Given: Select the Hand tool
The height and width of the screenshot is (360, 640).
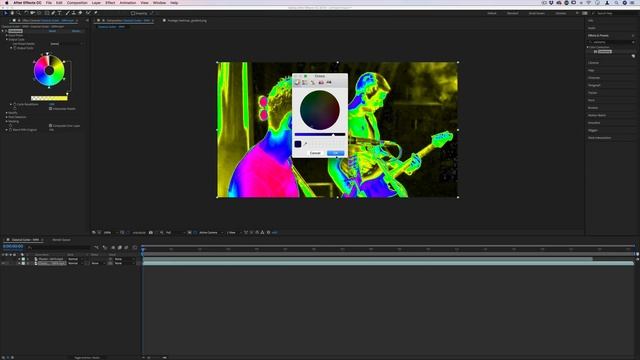Looking at the screenshot, I should (x=12, y=13).
